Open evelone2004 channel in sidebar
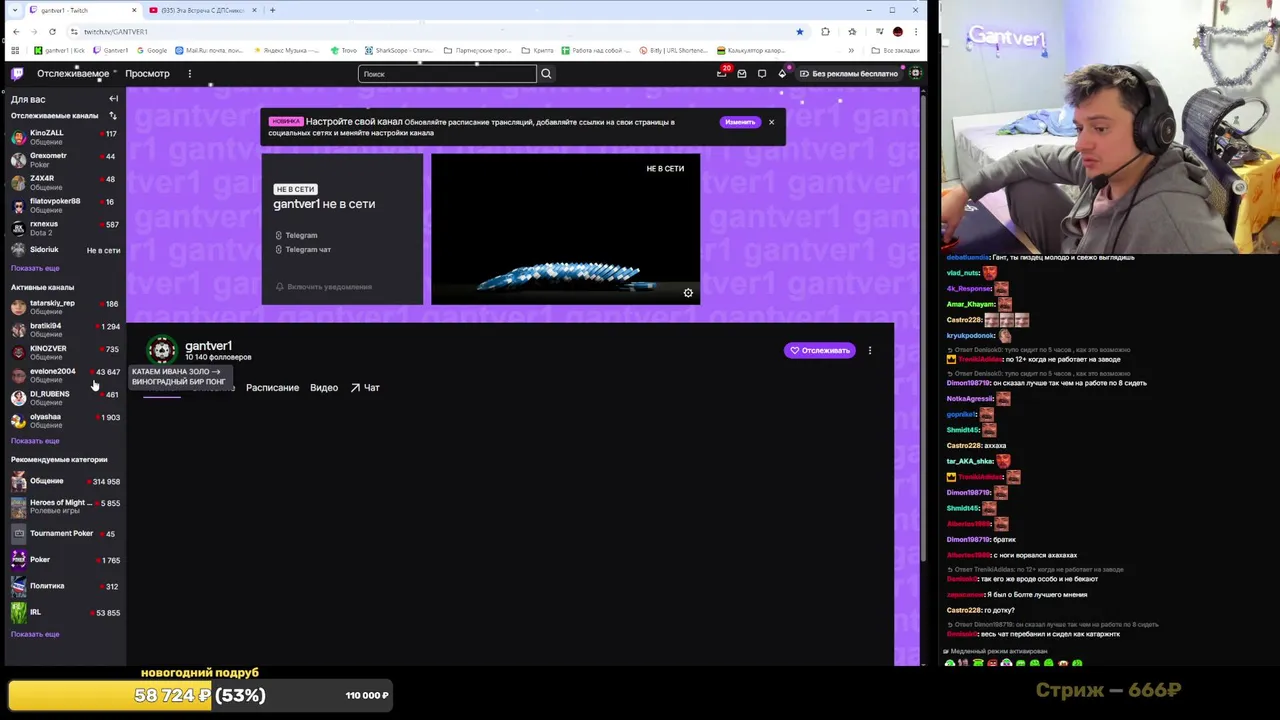This screenshot has width=1280, height=720. click(x=65, y=375)
